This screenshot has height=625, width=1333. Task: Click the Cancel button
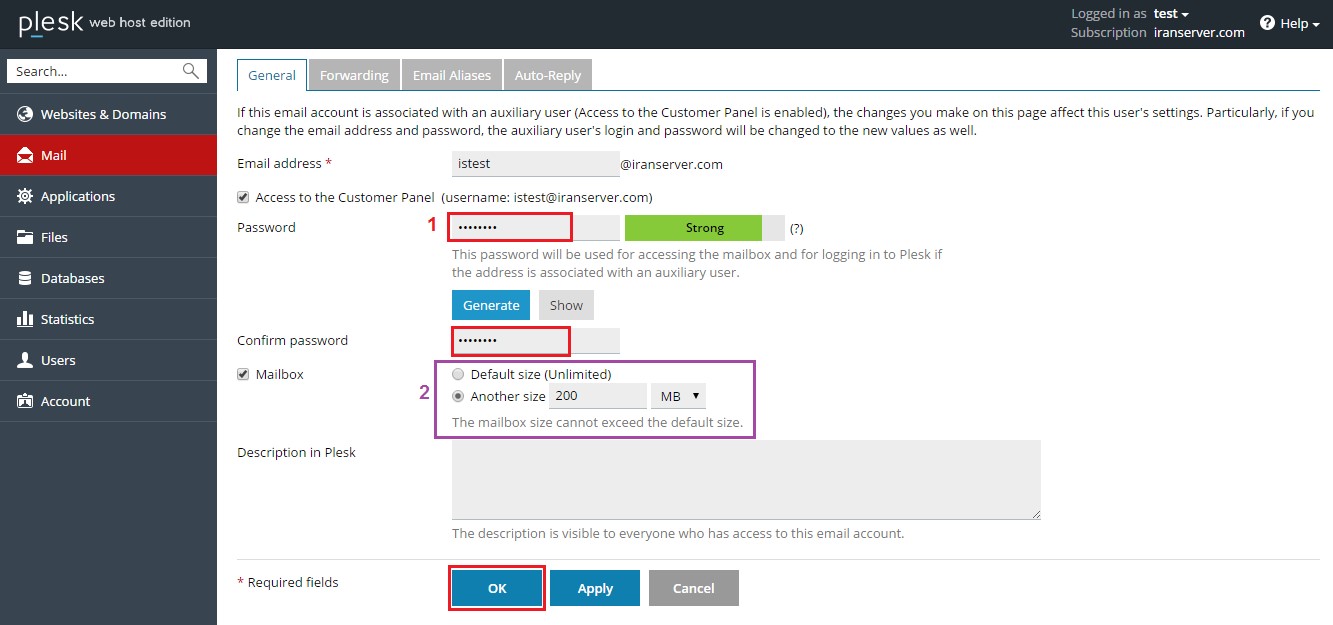[x=693, y=588]
